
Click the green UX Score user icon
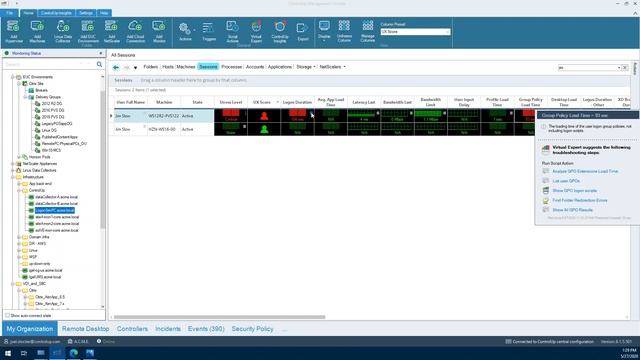tap(264, 129)
